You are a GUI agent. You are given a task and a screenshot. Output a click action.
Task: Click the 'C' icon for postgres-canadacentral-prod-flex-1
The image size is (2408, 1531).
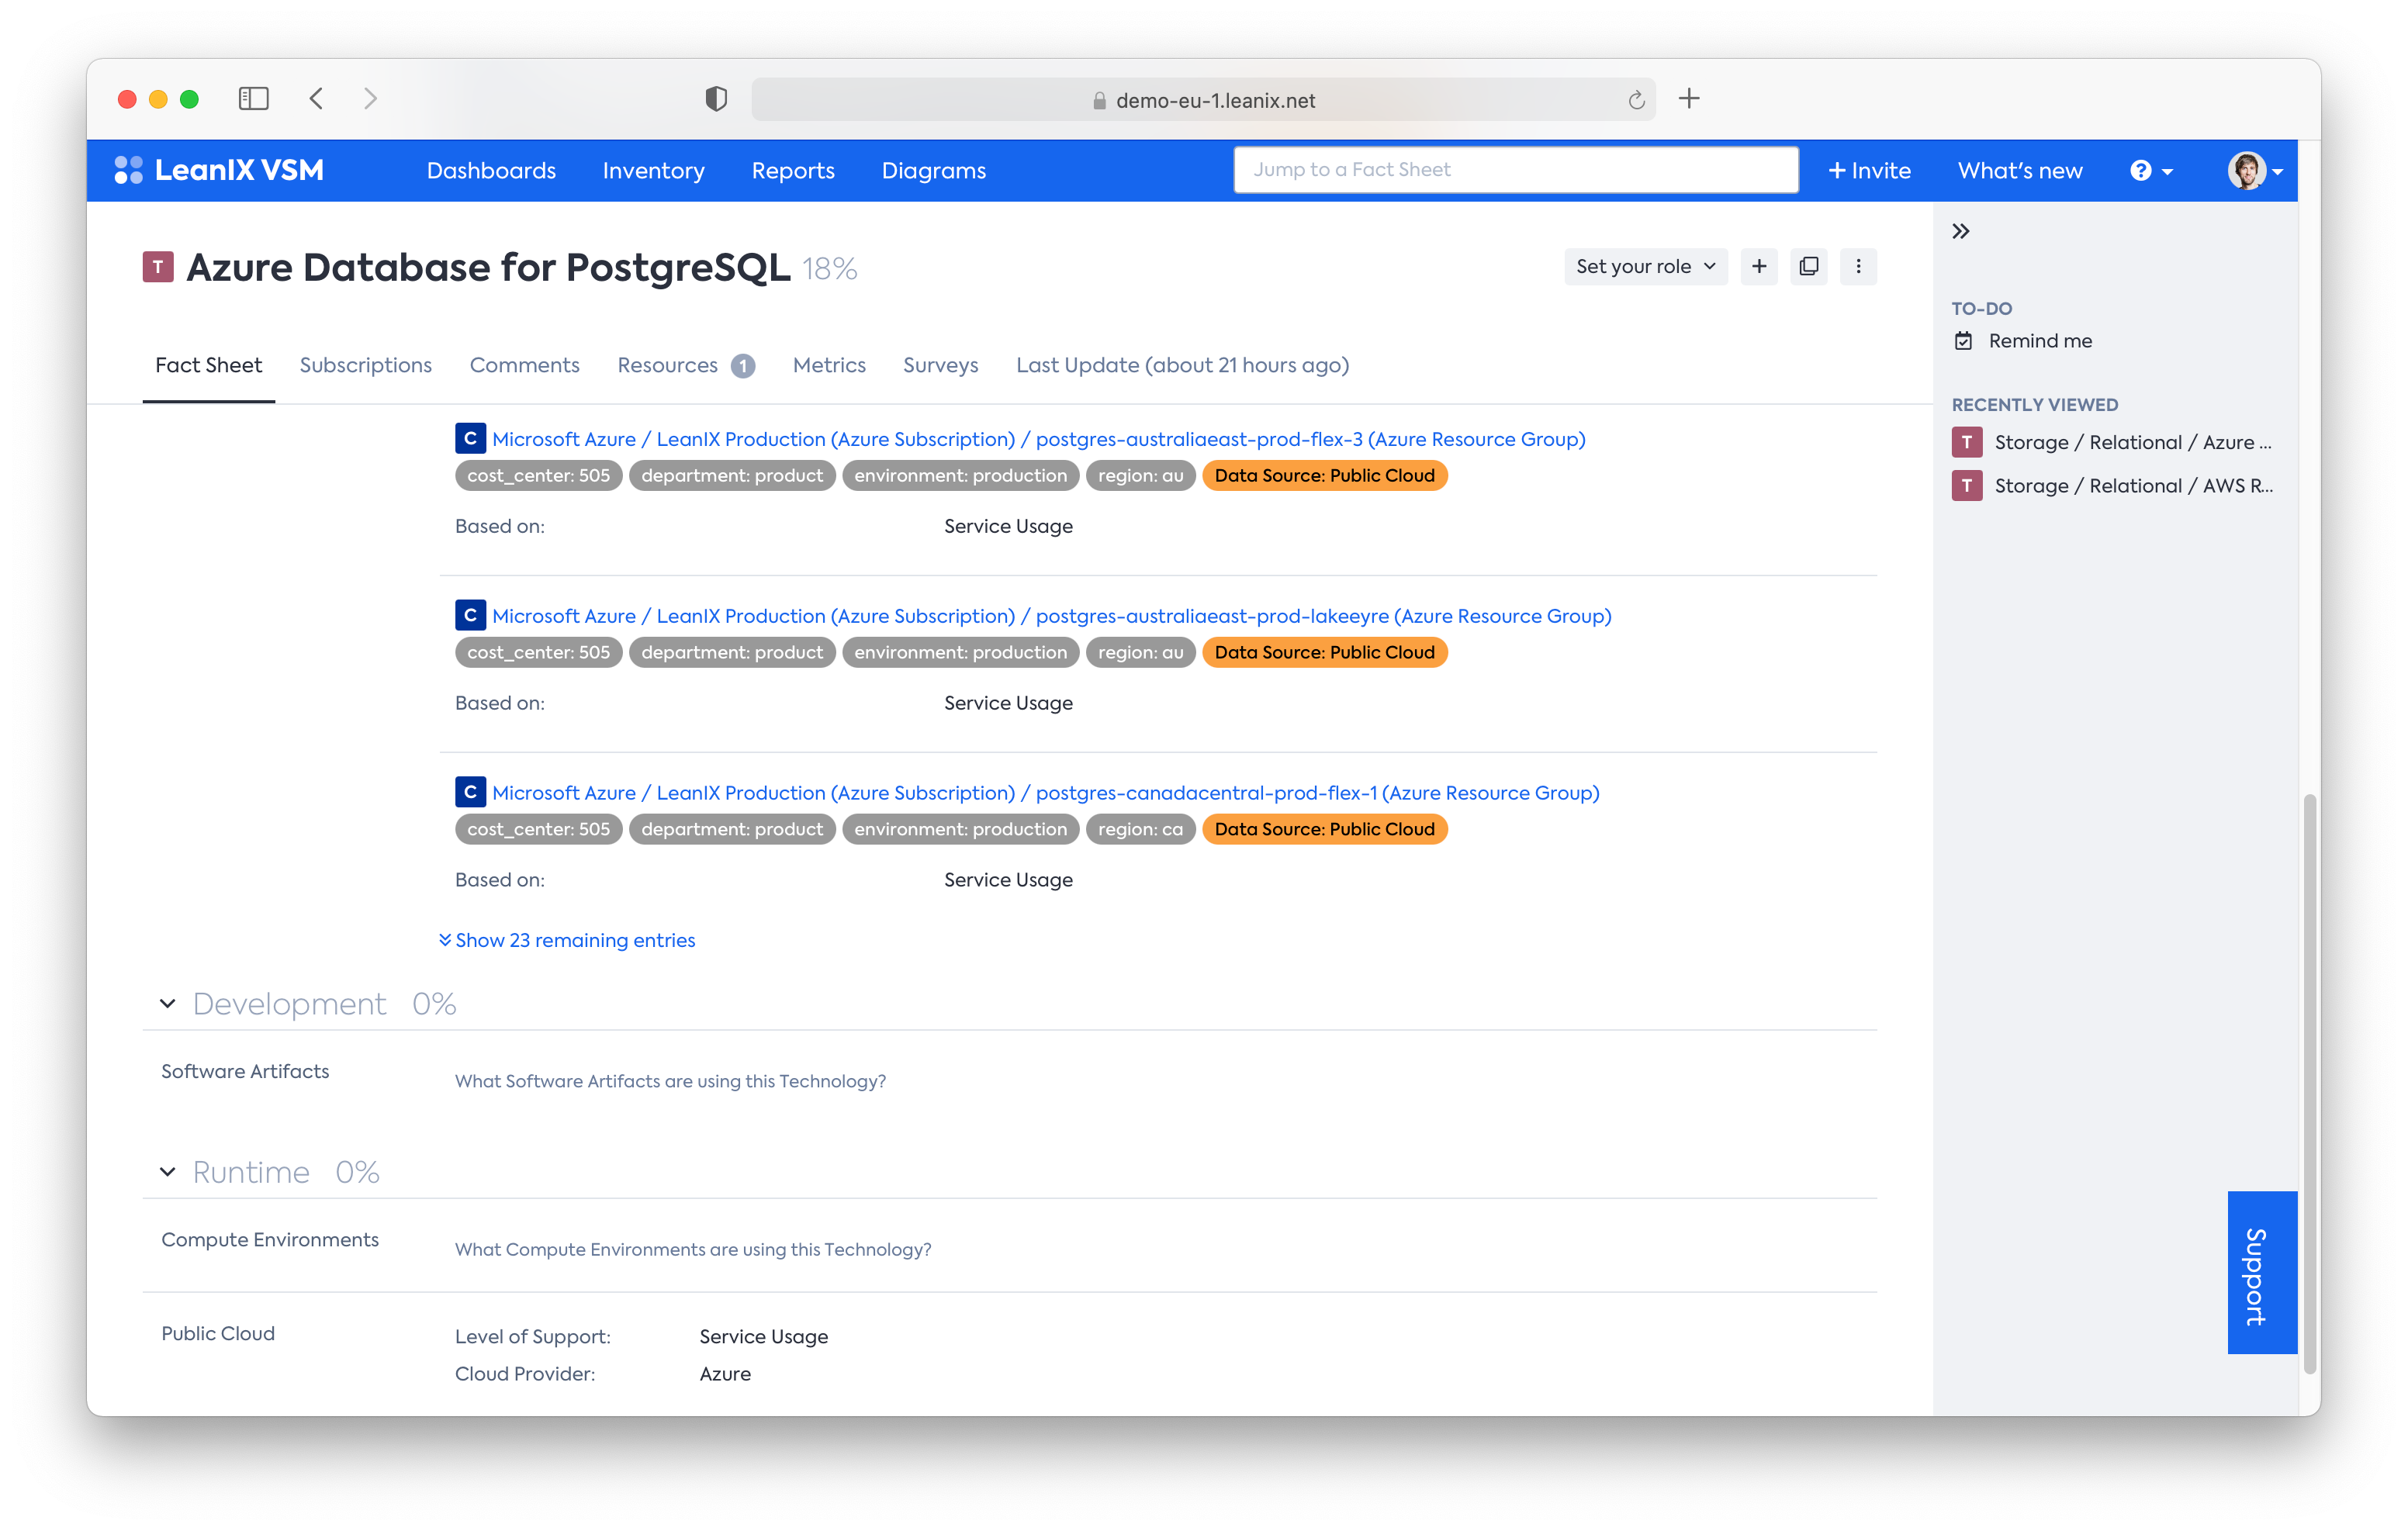pyautogui.click(x=470, y=792)
